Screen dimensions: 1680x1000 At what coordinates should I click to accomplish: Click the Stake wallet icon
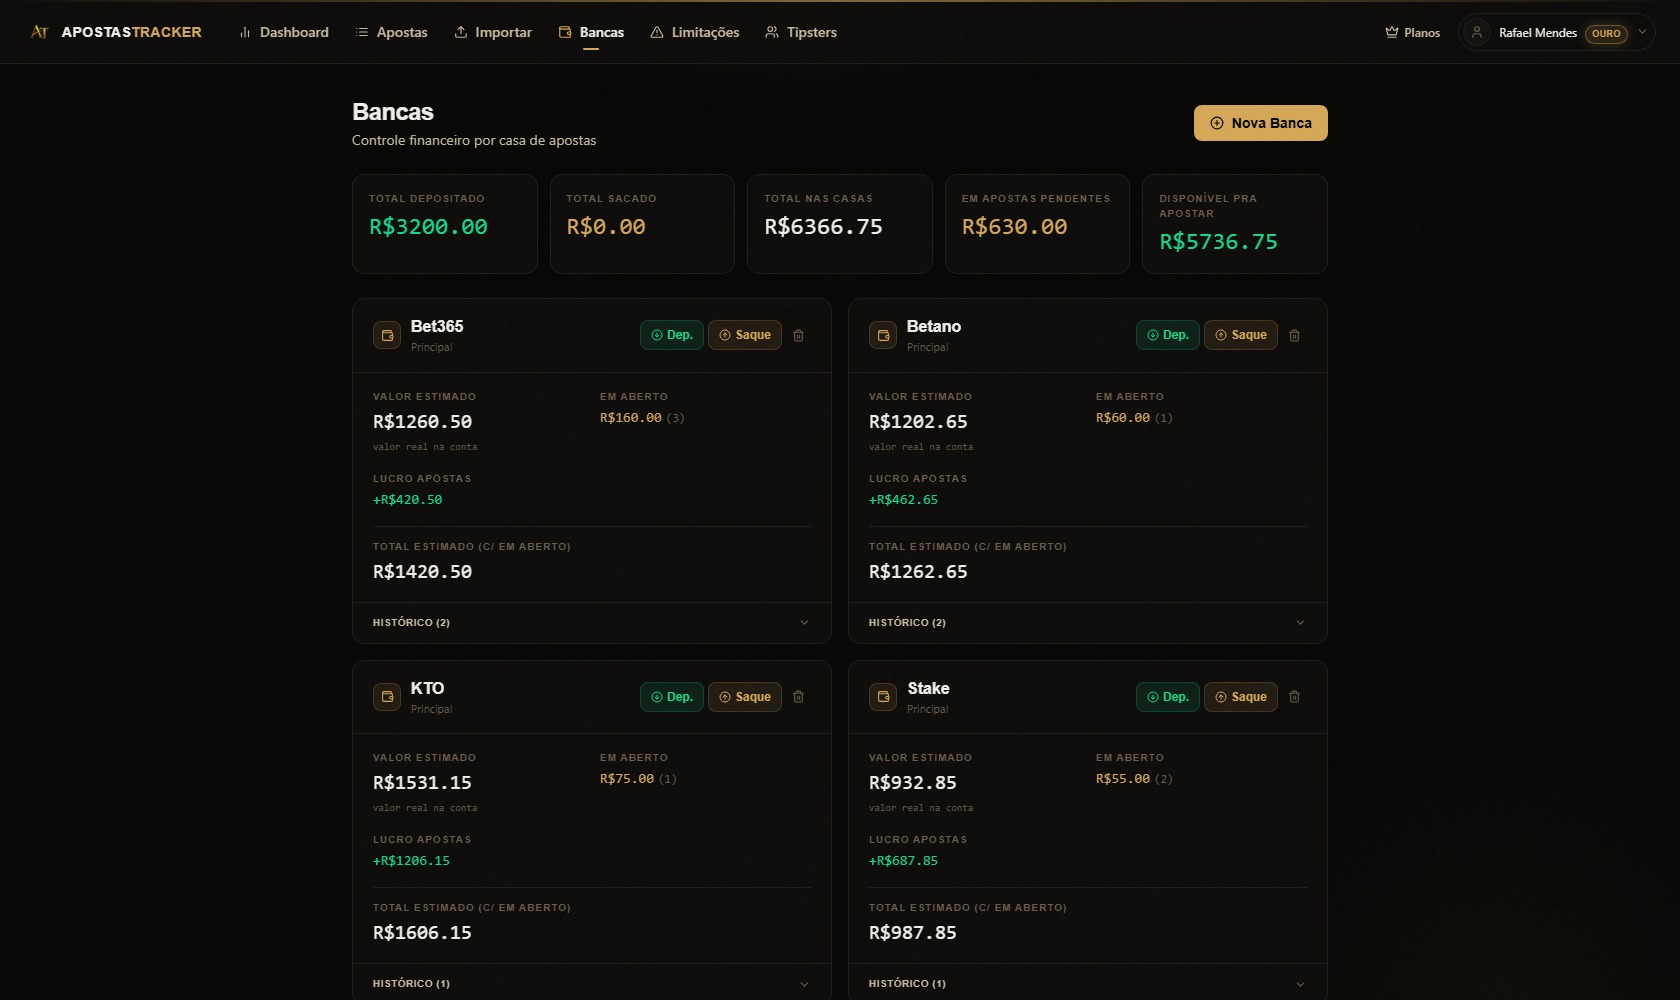point(883,697)
